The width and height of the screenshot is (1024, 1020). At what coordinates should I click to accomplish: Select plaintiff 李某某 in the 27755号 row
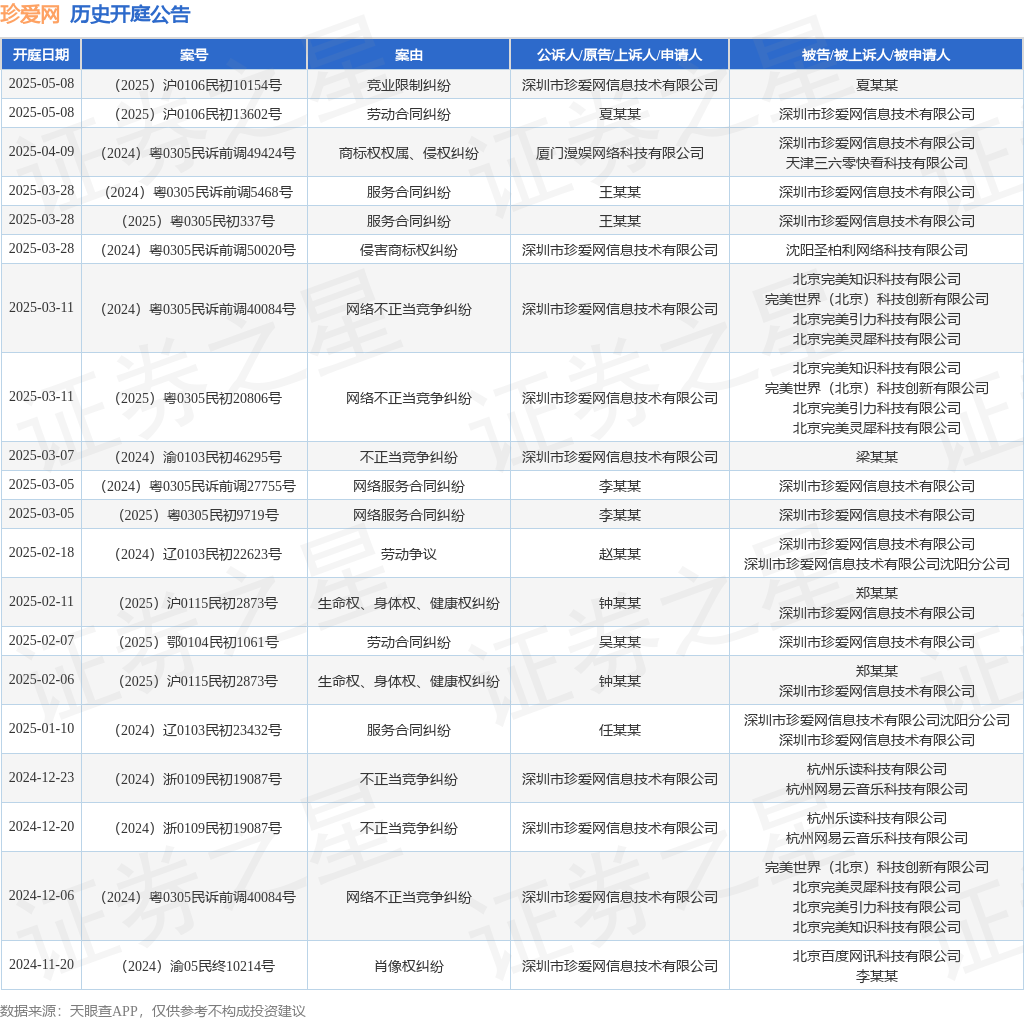coord(620,486)
